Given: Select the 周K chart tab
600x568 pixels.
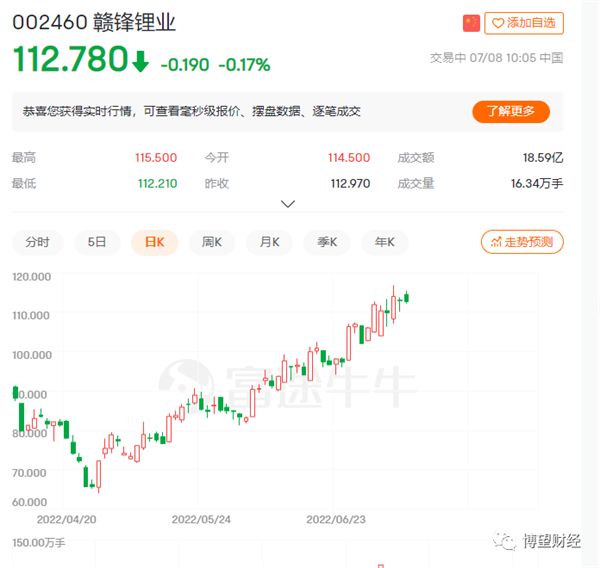Looking at the screenshot, I should pos(212,242).
